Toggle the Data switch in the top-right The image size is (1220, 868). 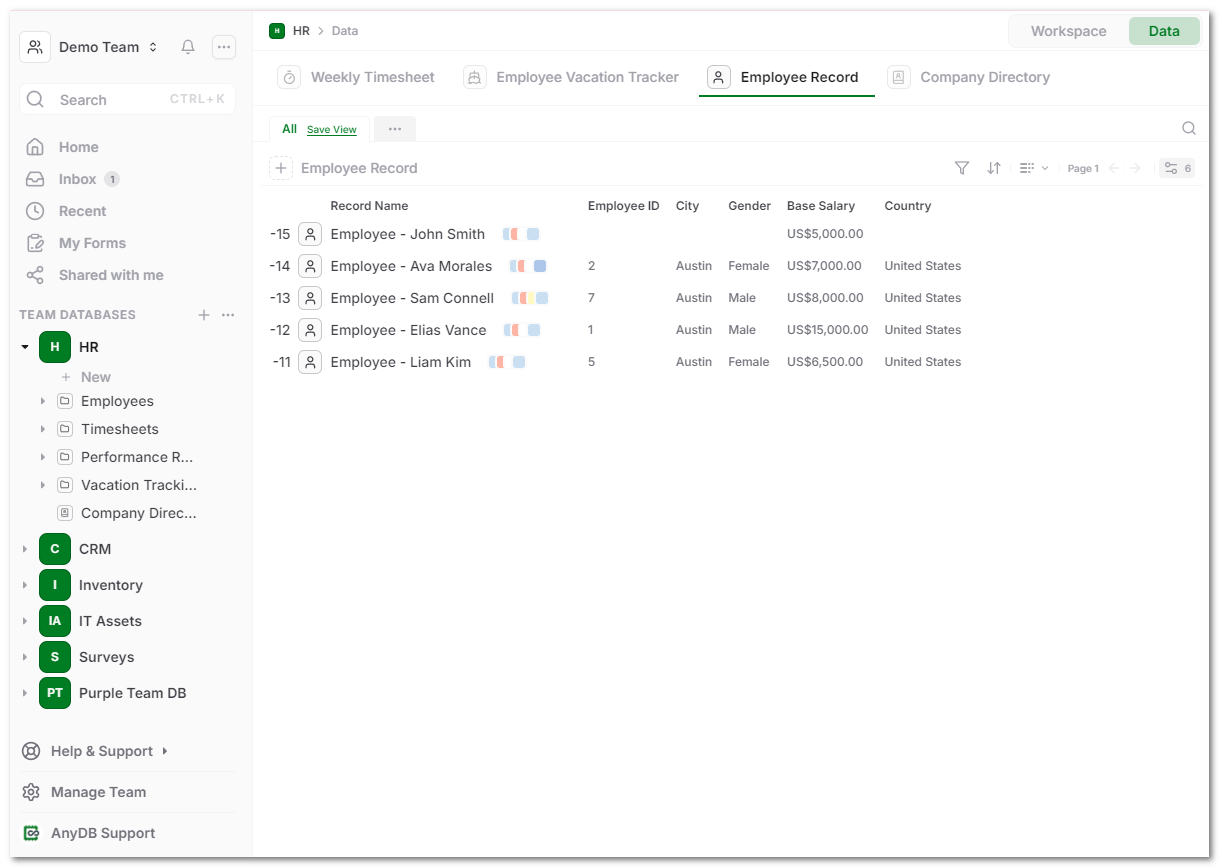click(1163, 31)
